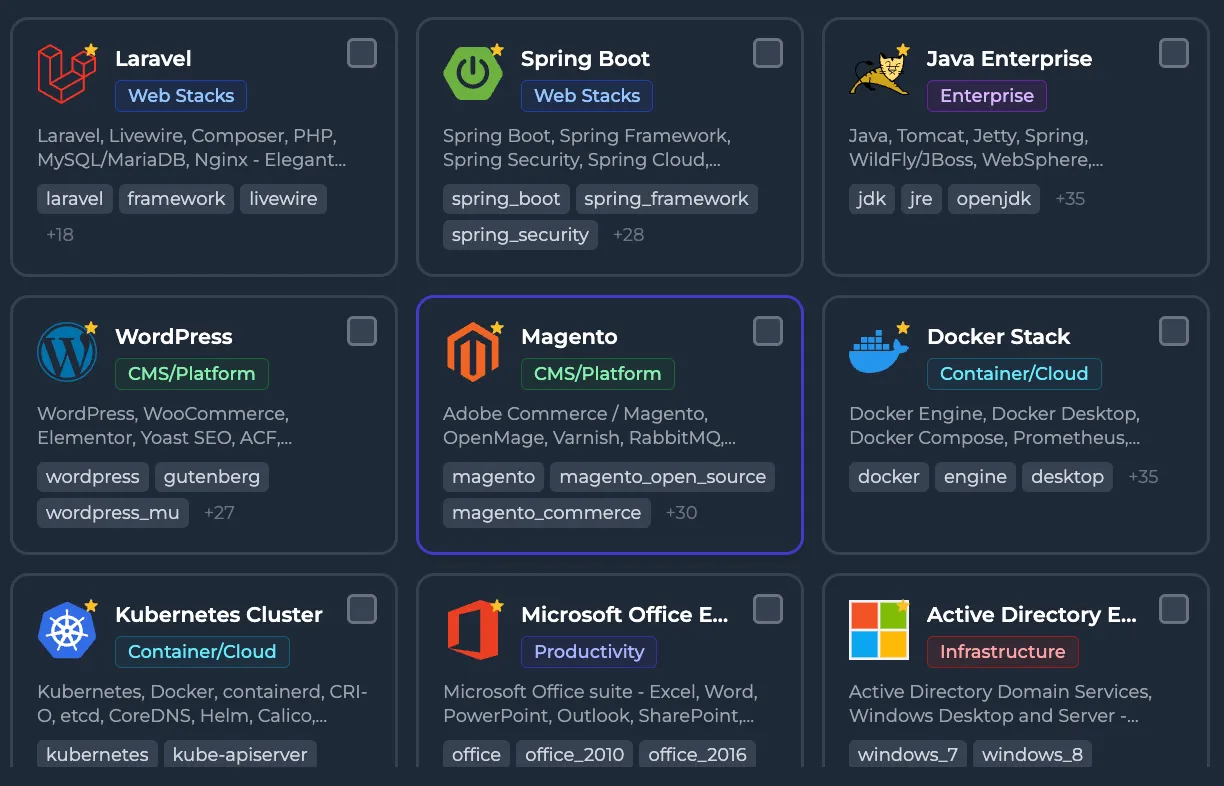Select the Kubernetes Cluster card title
The width and height of the screenshot is (1224, 786).
pos(219,615)
